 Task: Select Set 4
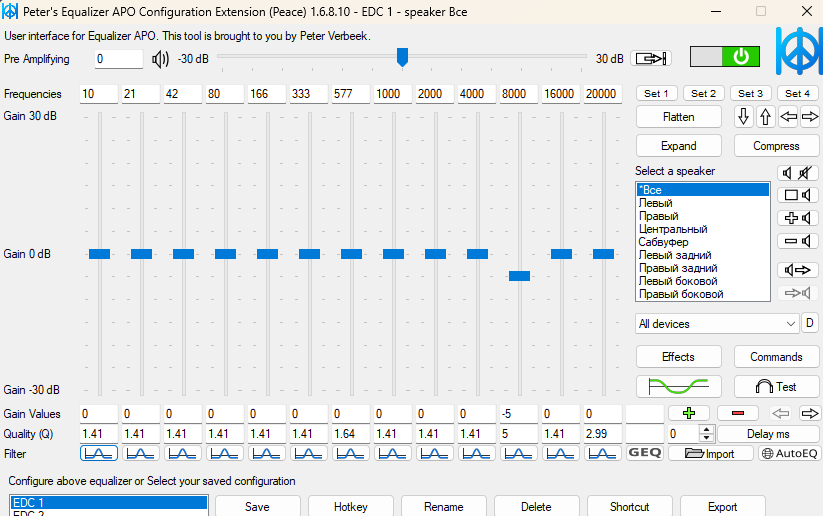[798, 93]
